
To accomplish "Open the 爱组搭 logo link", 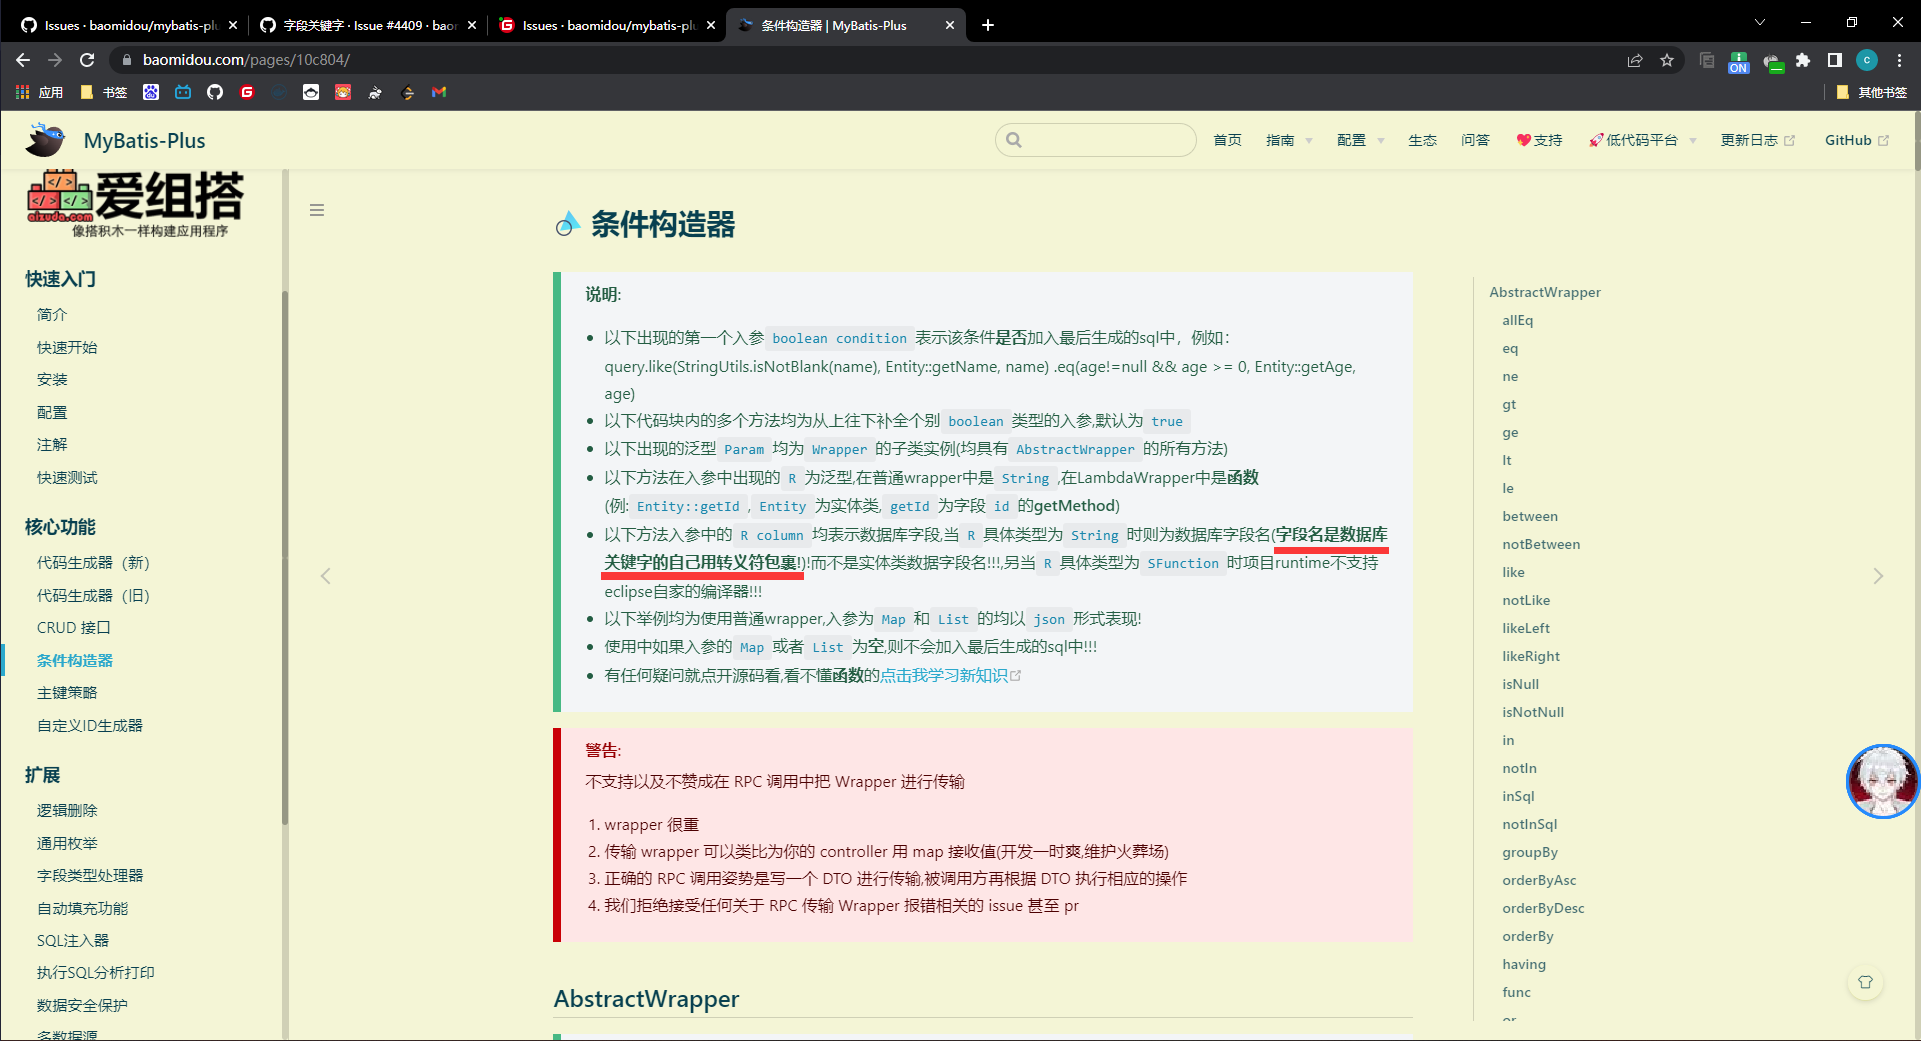I will [133, 203].
